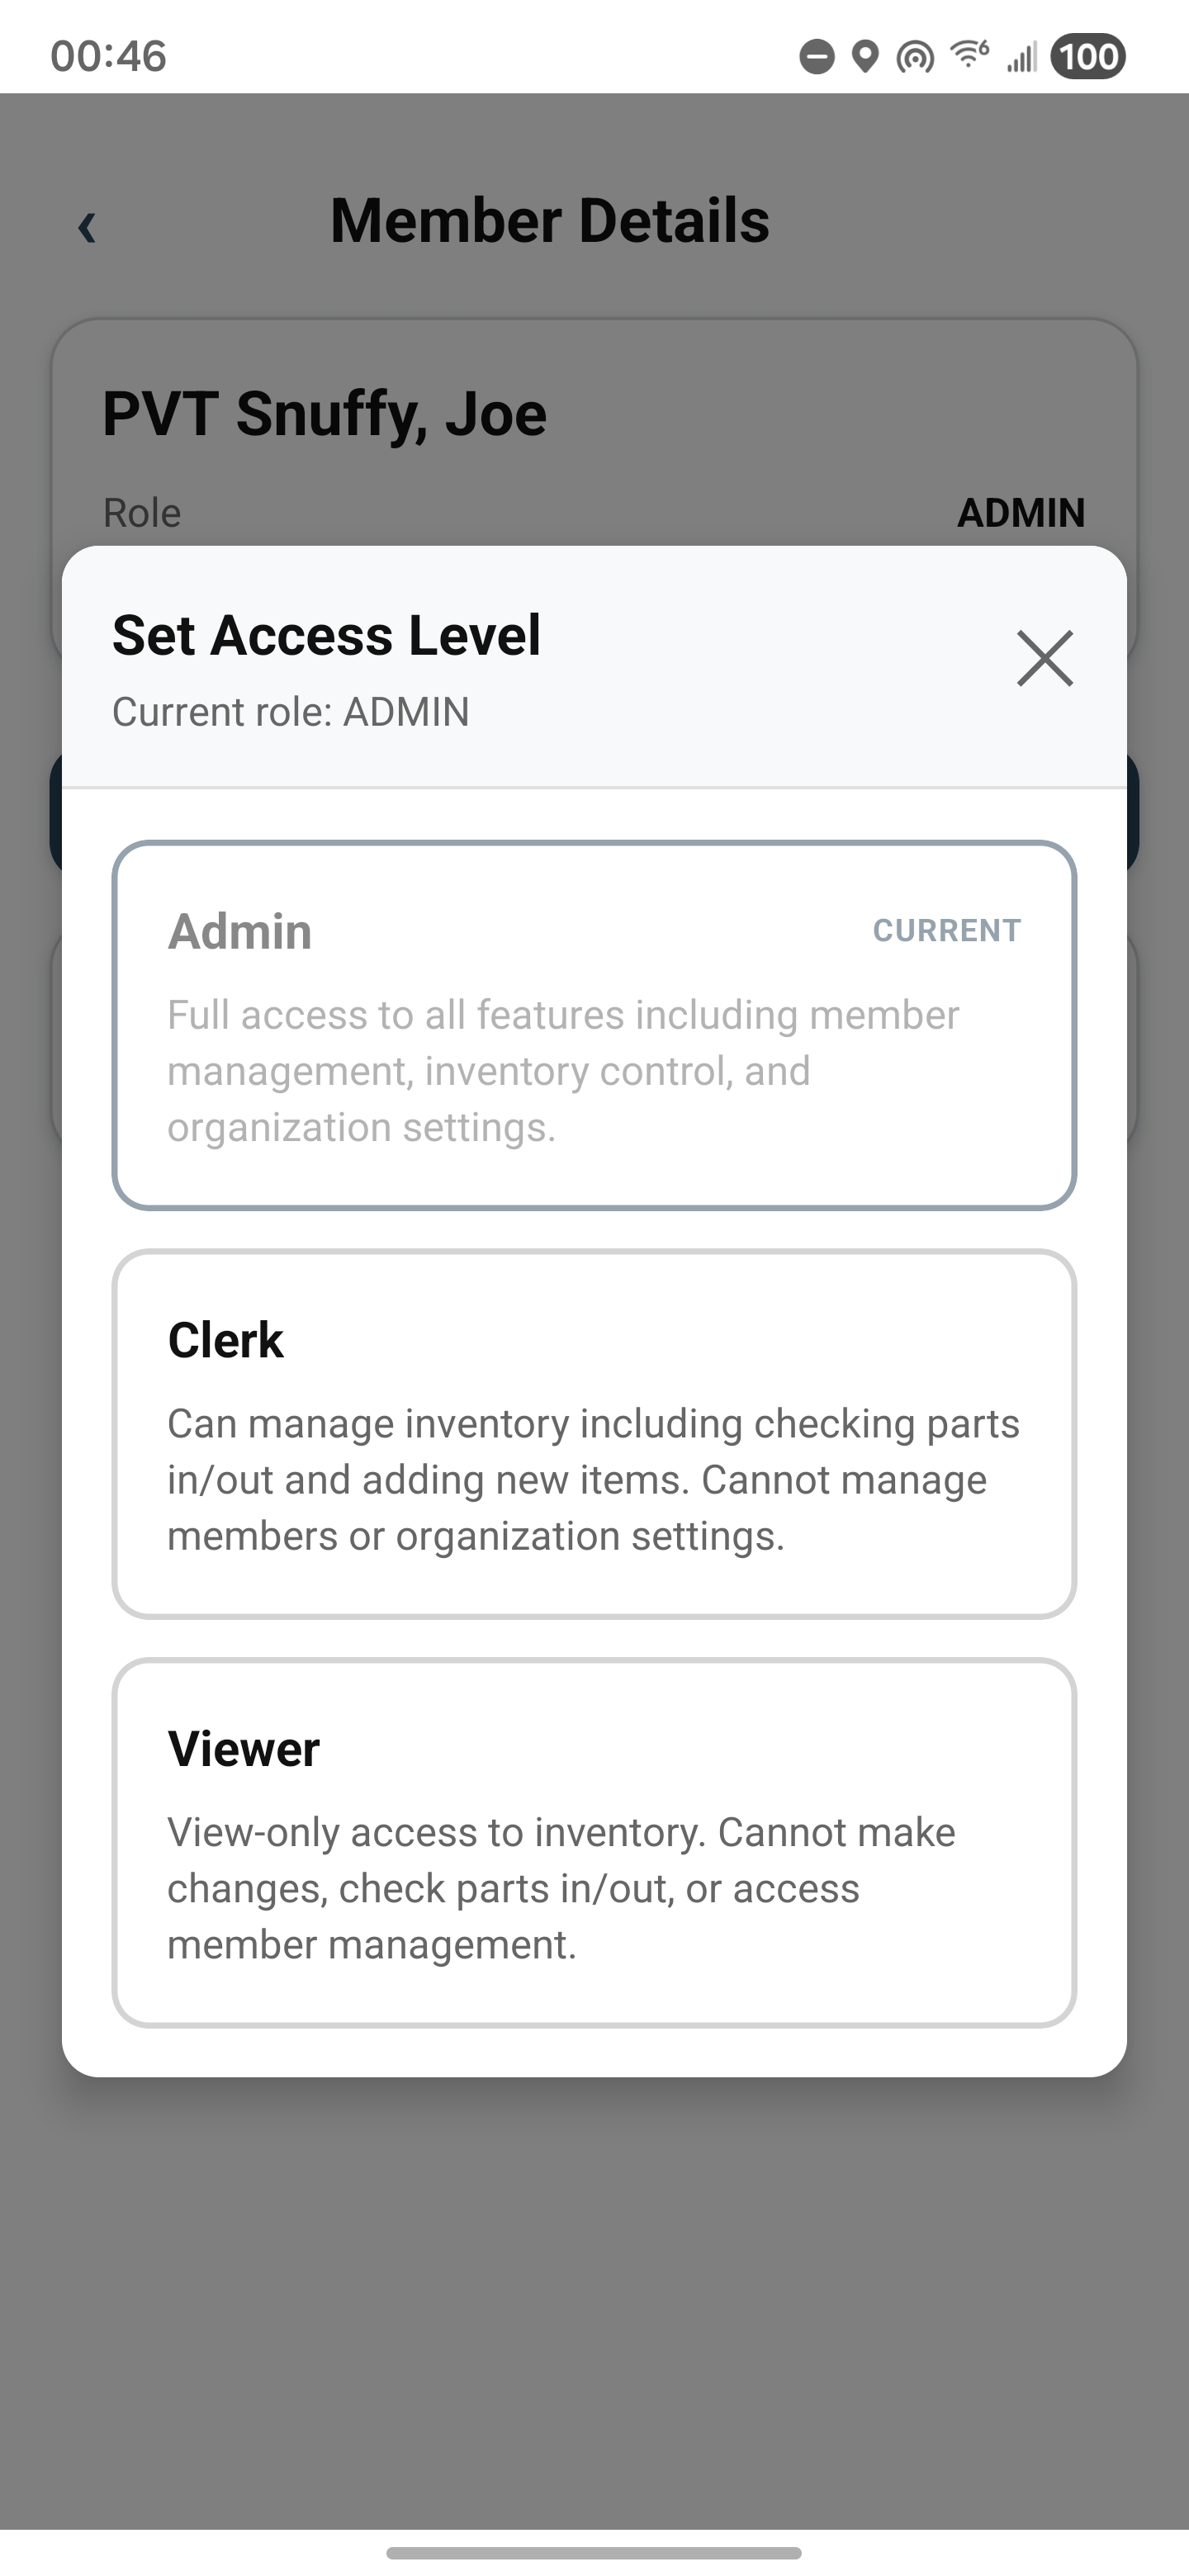Viewport: 1189px width, 2576px height.
Task: Tap the hotspot icon in the status bar
Action: click(x=914, y=57)
